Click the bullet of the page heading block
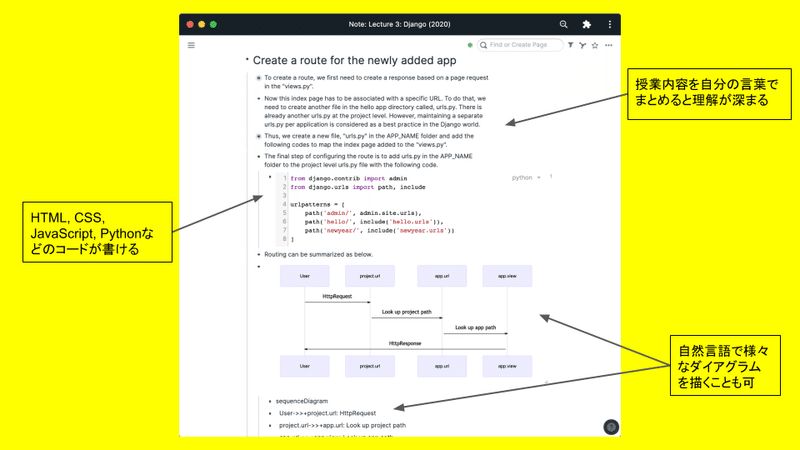This screenshot has height=450, width=800. pos(247,60)
